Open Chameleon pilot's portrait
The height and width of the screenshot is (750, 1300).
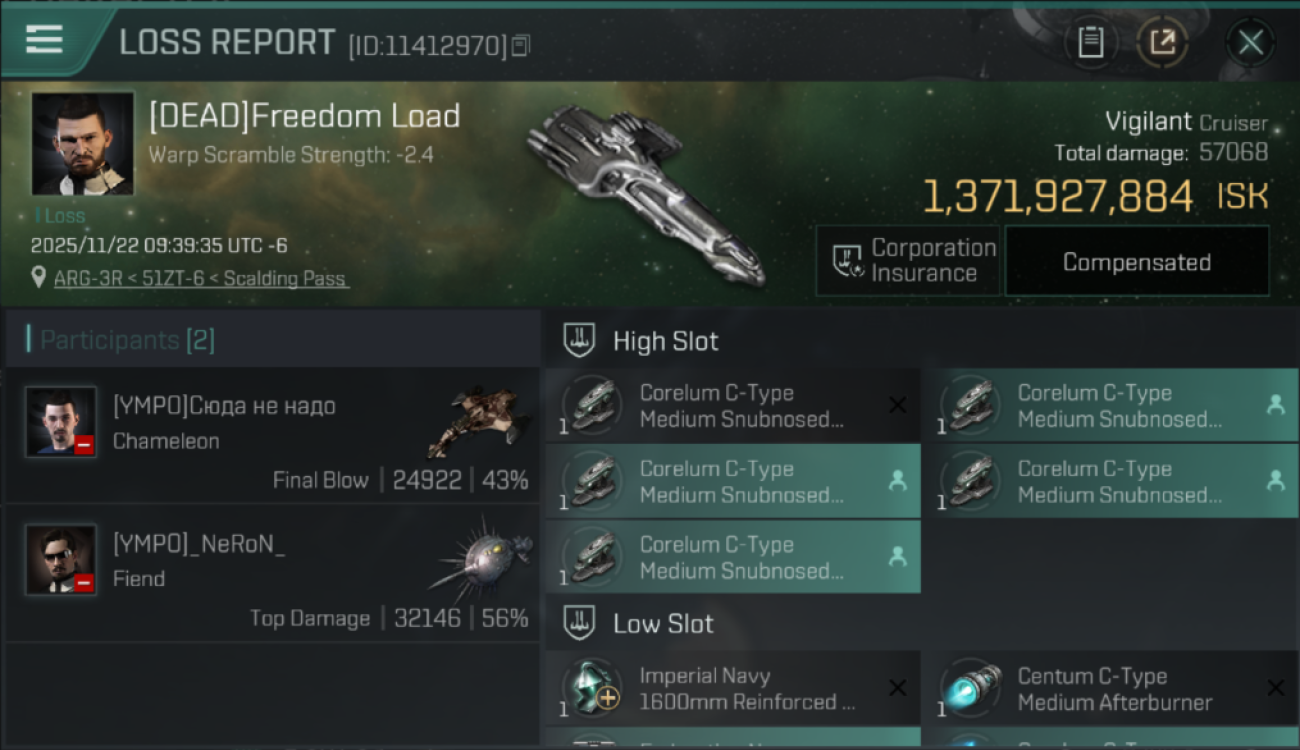click(x=61, y=421)
